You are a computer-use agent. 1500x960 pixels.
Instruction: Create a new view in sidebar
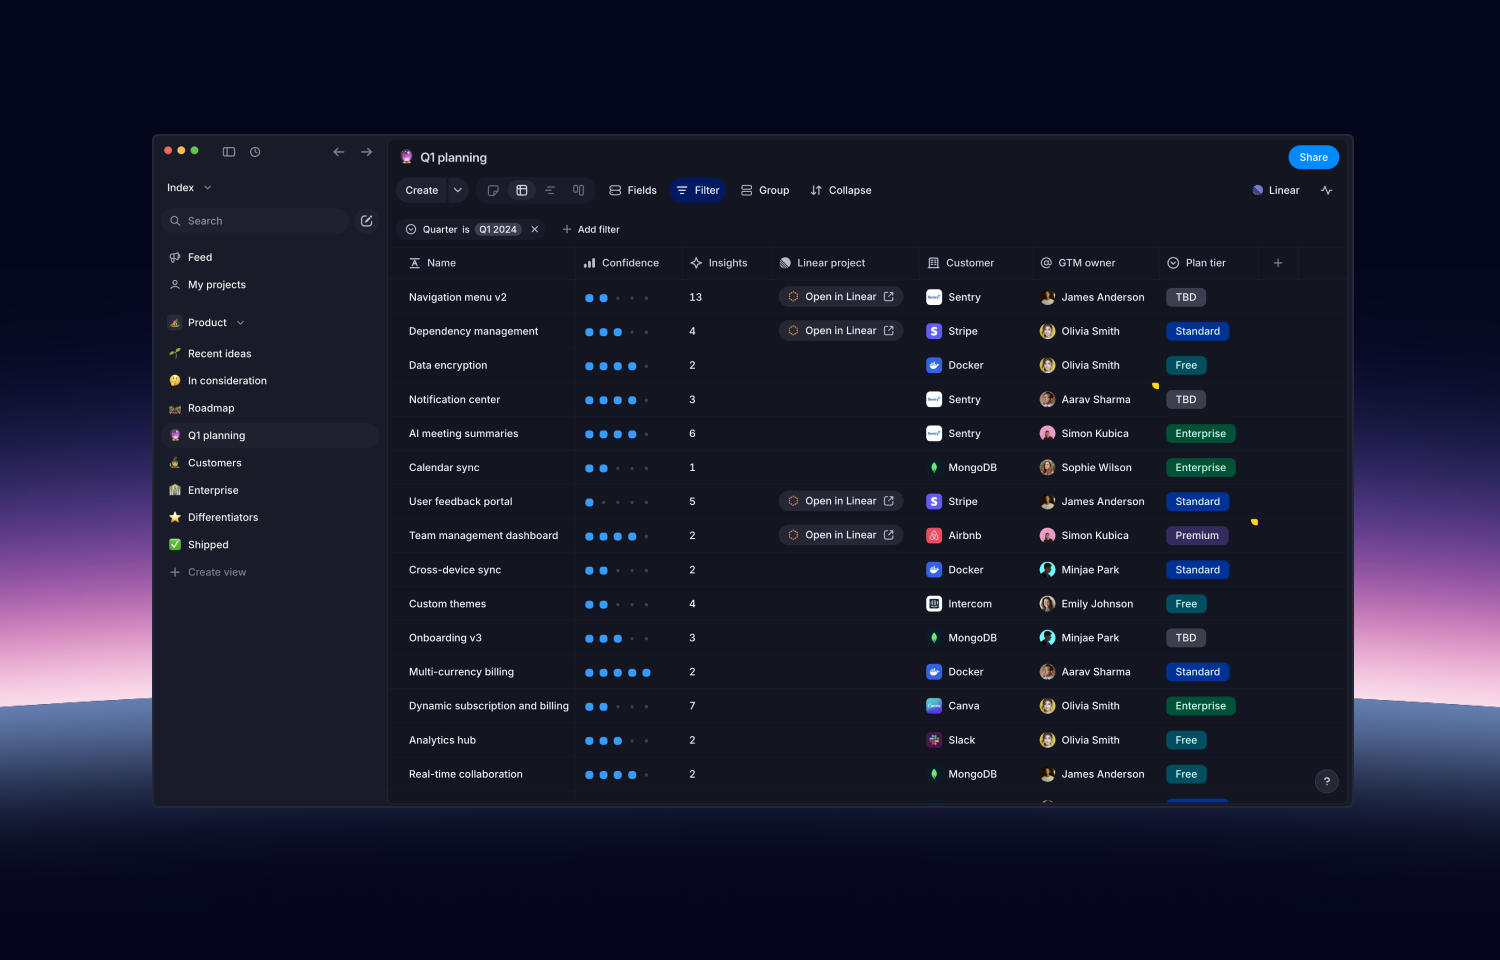208,572
